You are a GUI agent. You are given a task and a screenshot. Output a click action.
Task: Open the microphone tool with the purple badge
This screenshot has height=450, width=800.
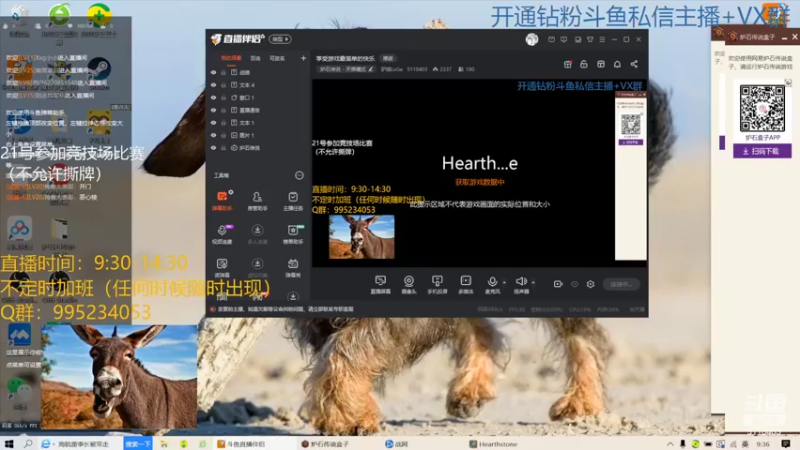click(x=222, y=234)
